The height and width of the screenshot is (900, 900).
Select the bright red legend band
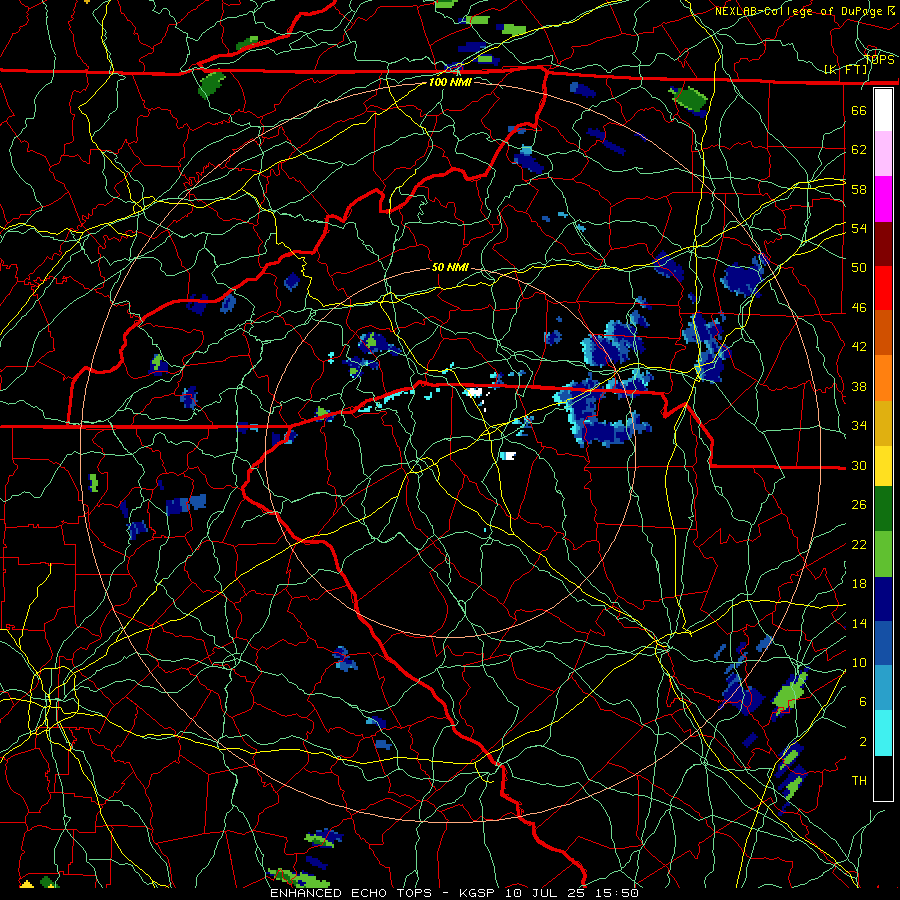click(x=883, y=289)
